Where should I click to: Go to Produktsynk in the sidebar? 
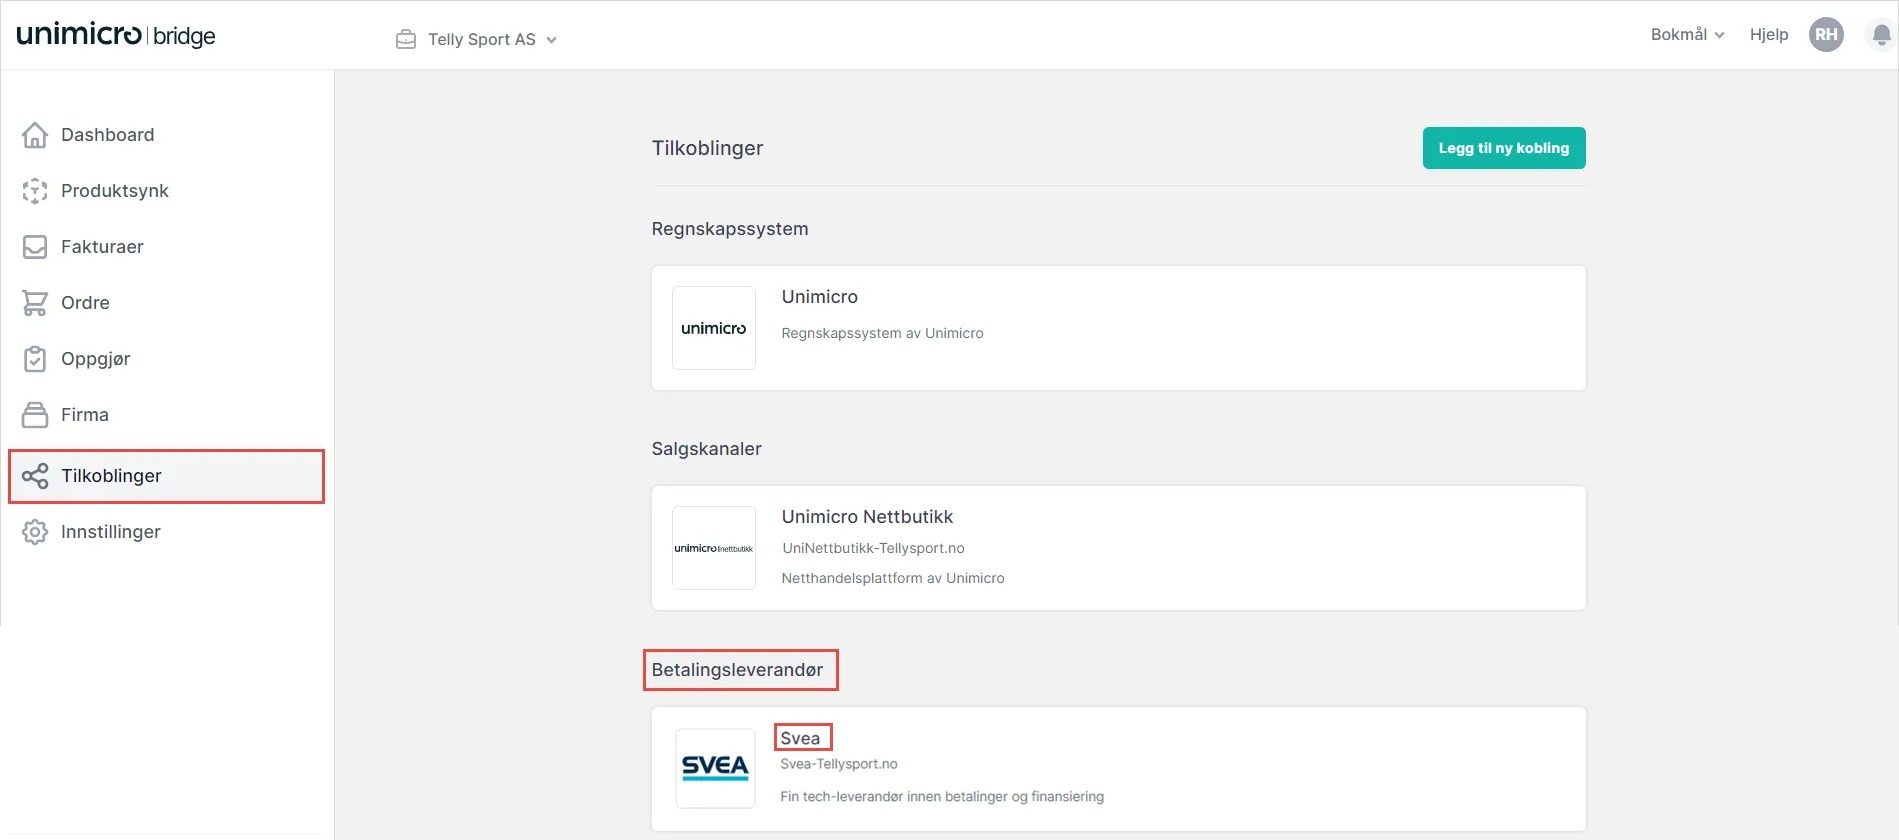(114, 191)
